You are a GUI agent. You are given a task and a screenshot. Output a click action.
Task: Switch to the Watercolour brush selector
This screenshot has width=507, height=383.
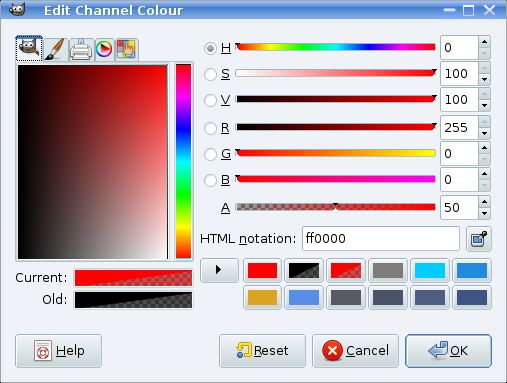(x=56, y=49)
